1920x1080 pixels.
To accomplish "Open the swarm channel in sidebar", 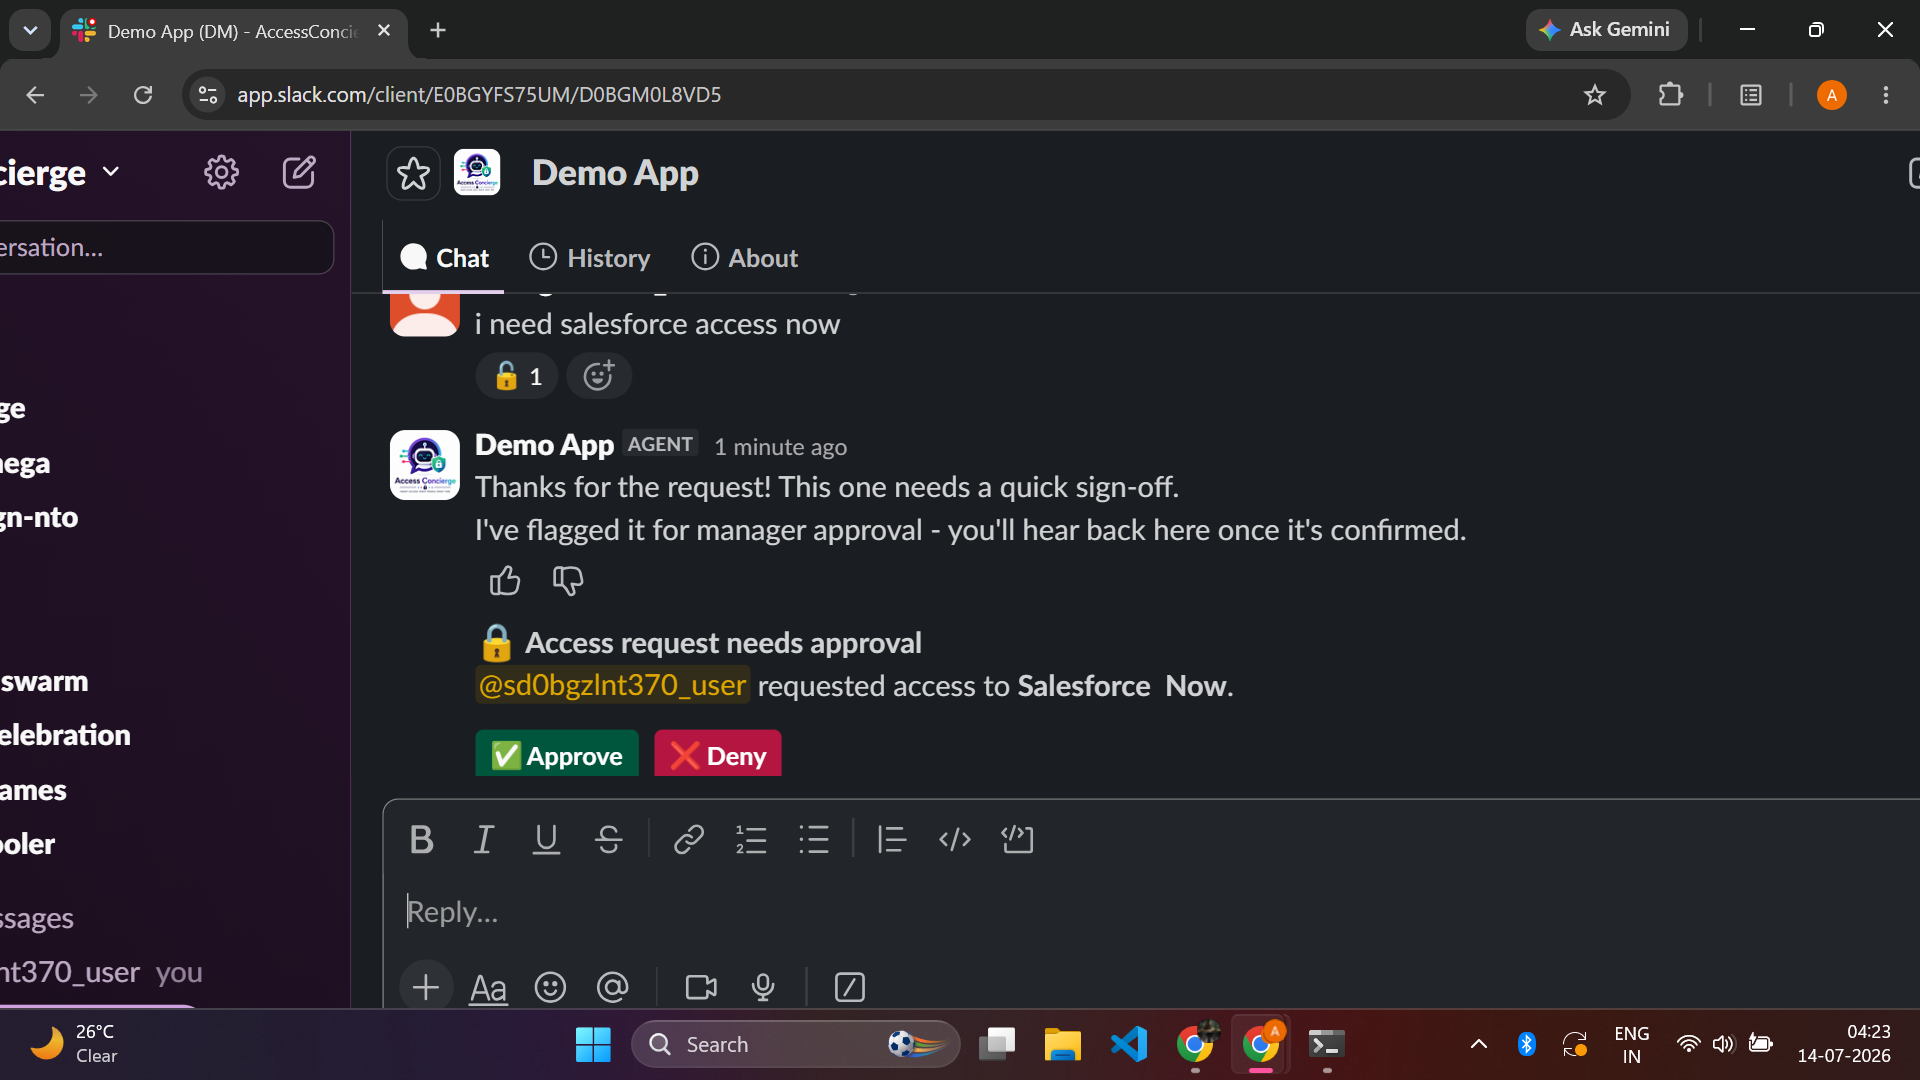I will [x=45, y=682].
